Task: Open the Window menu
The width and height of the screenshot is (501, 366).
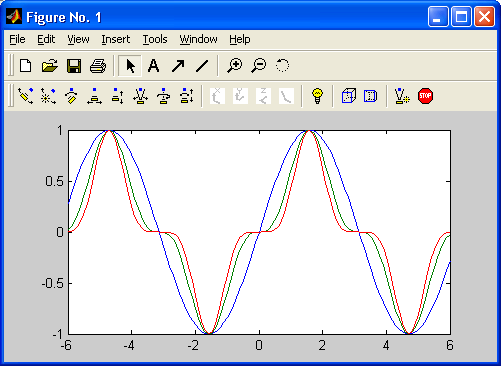Action: tap(198, 39)
